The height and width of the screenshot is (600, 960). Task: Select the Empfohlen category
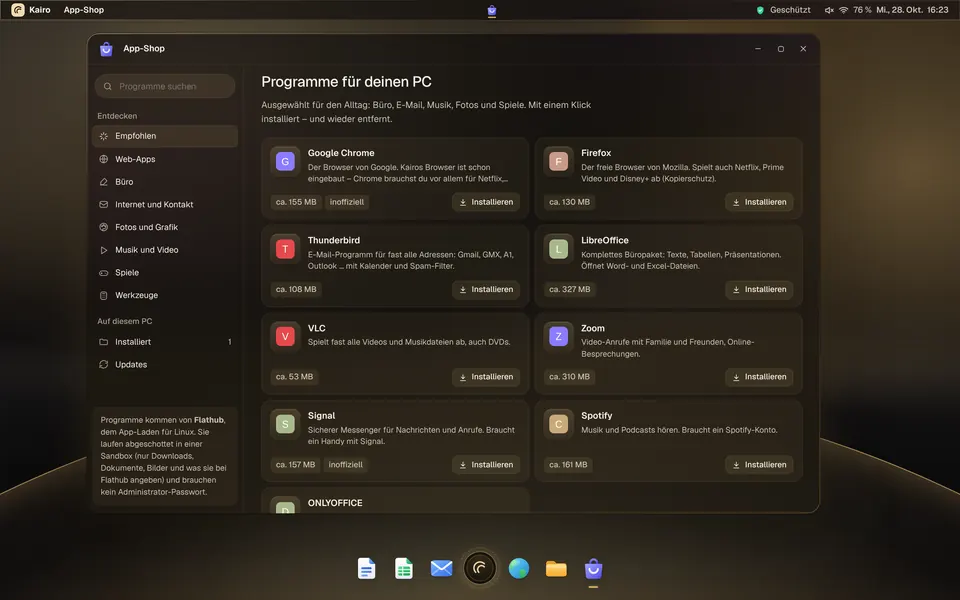point(165,136)
